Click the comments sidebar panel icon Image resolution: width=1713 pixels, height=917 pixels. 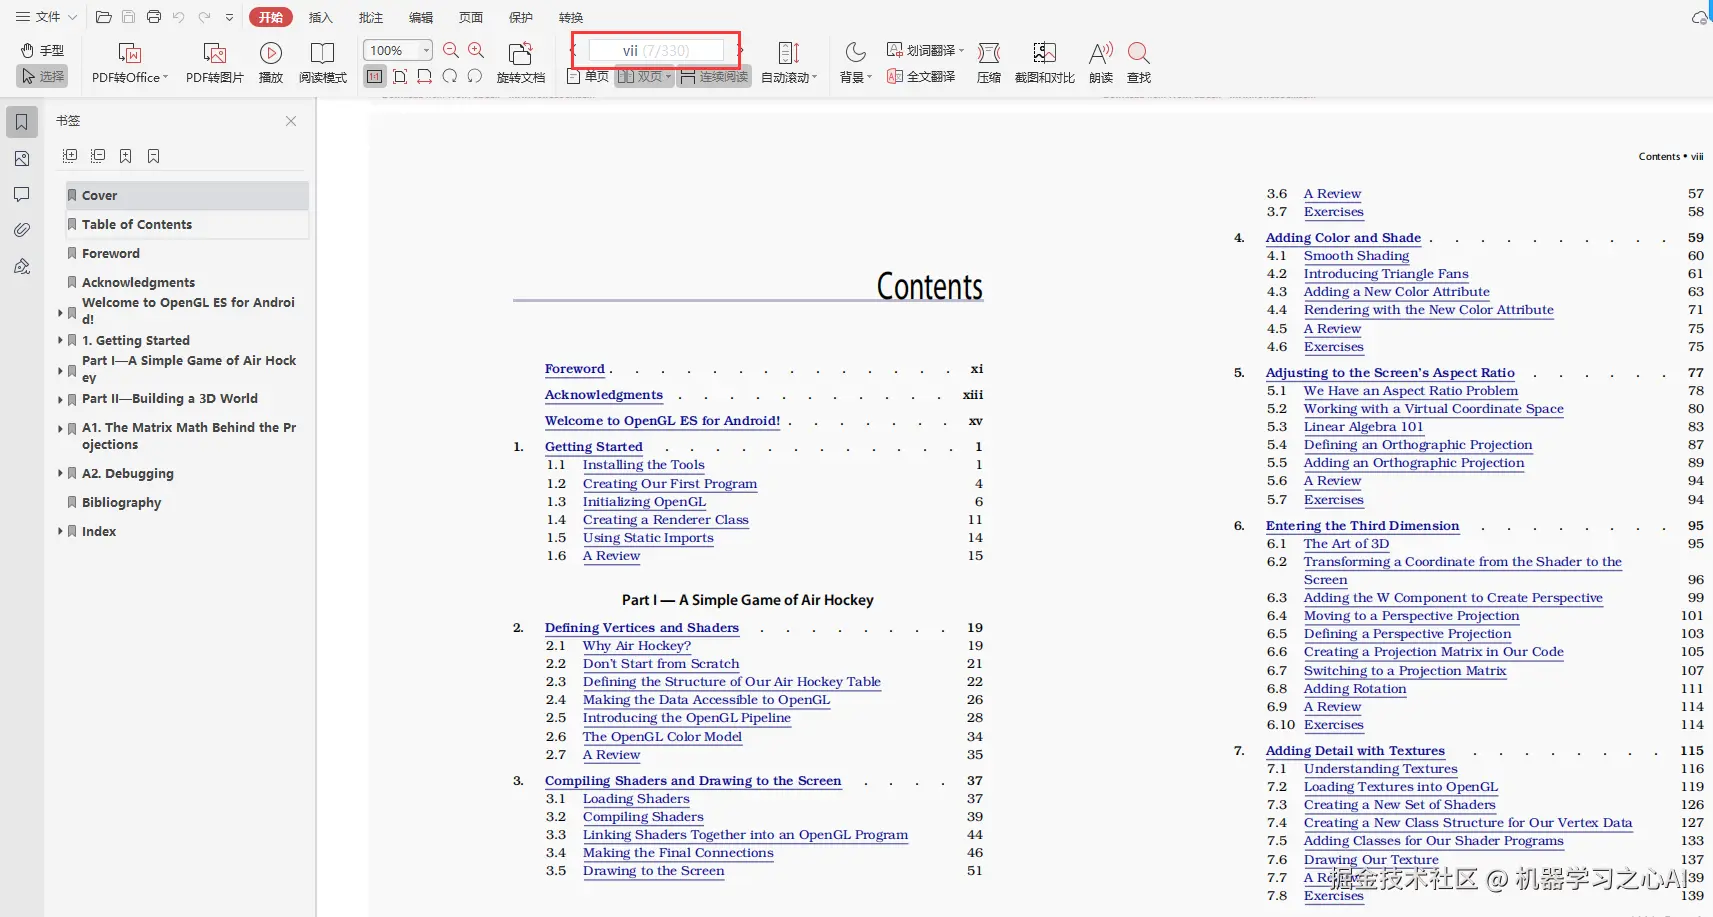point(22,194)
